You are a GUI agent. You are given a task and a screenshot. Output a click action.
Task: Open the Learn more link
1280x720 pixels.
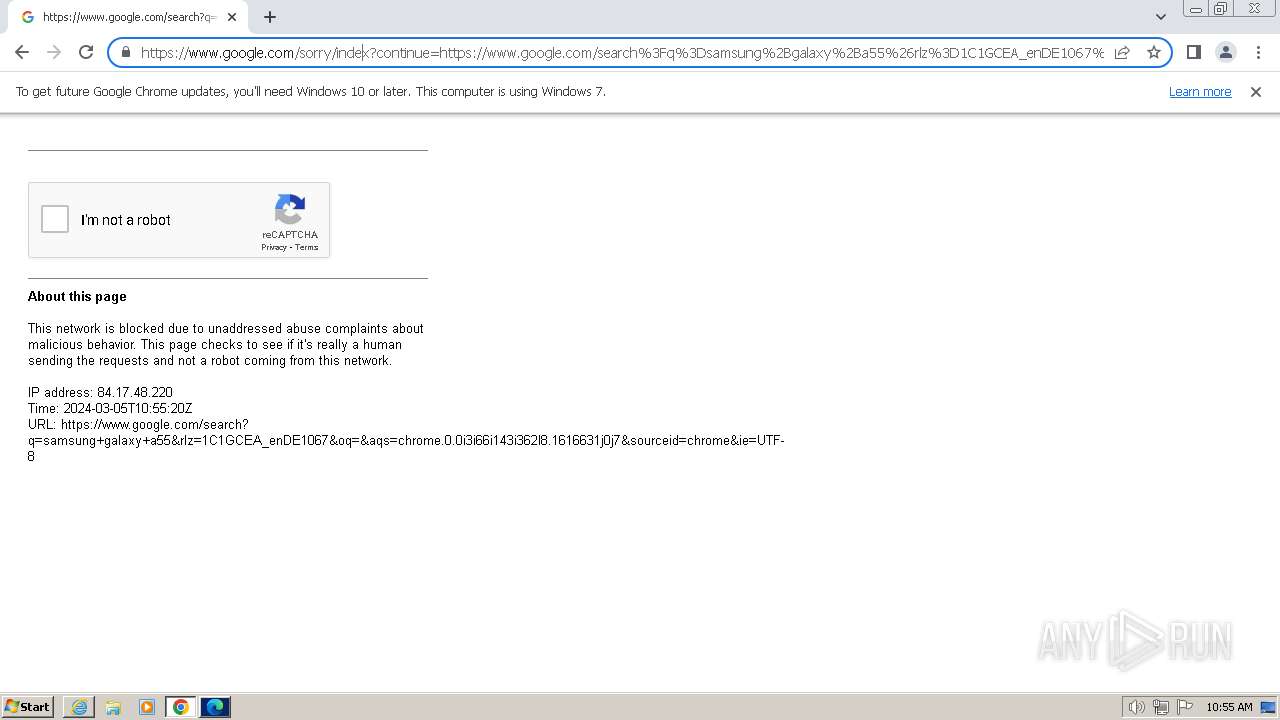point(1200,91)
